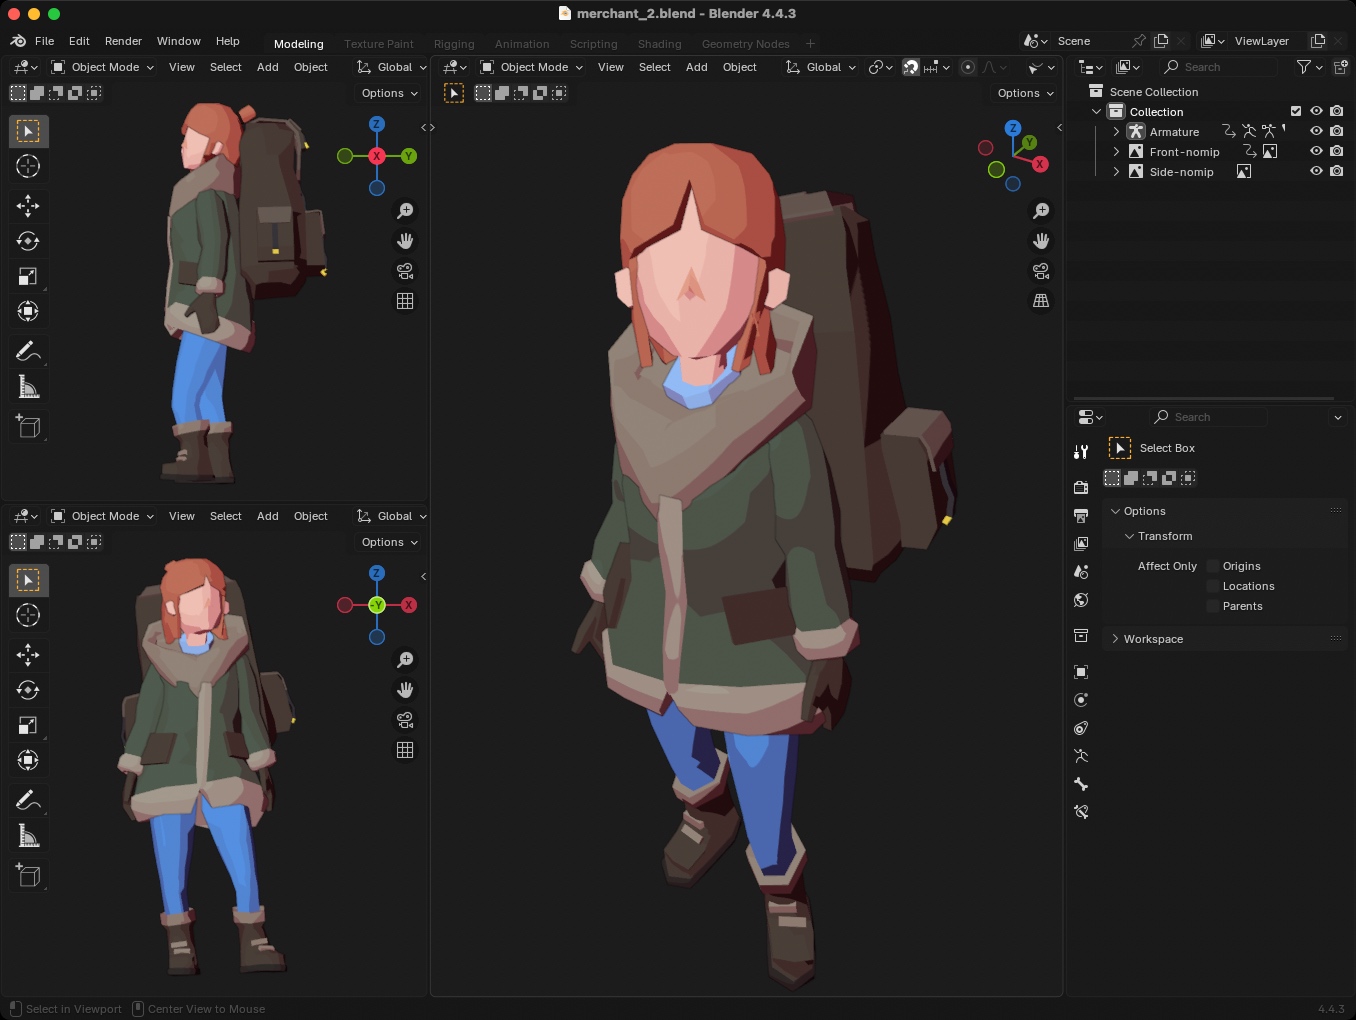Hide the Armature object in viewport
The image size is (1356, 1020).
[x=1316, y=131]
